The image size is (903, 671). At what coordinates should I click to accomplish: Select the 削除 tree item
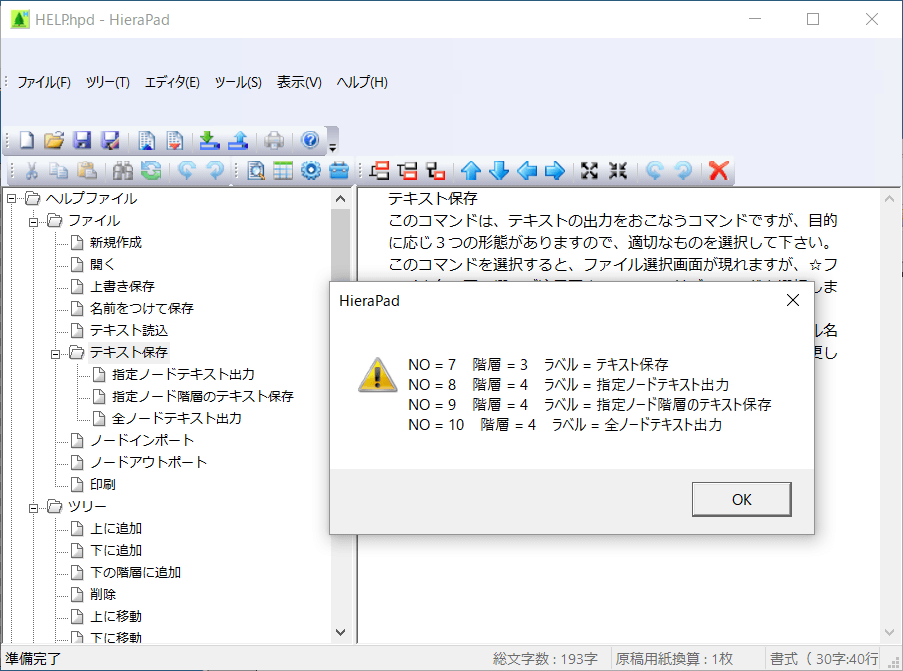[x=103, y=594]
